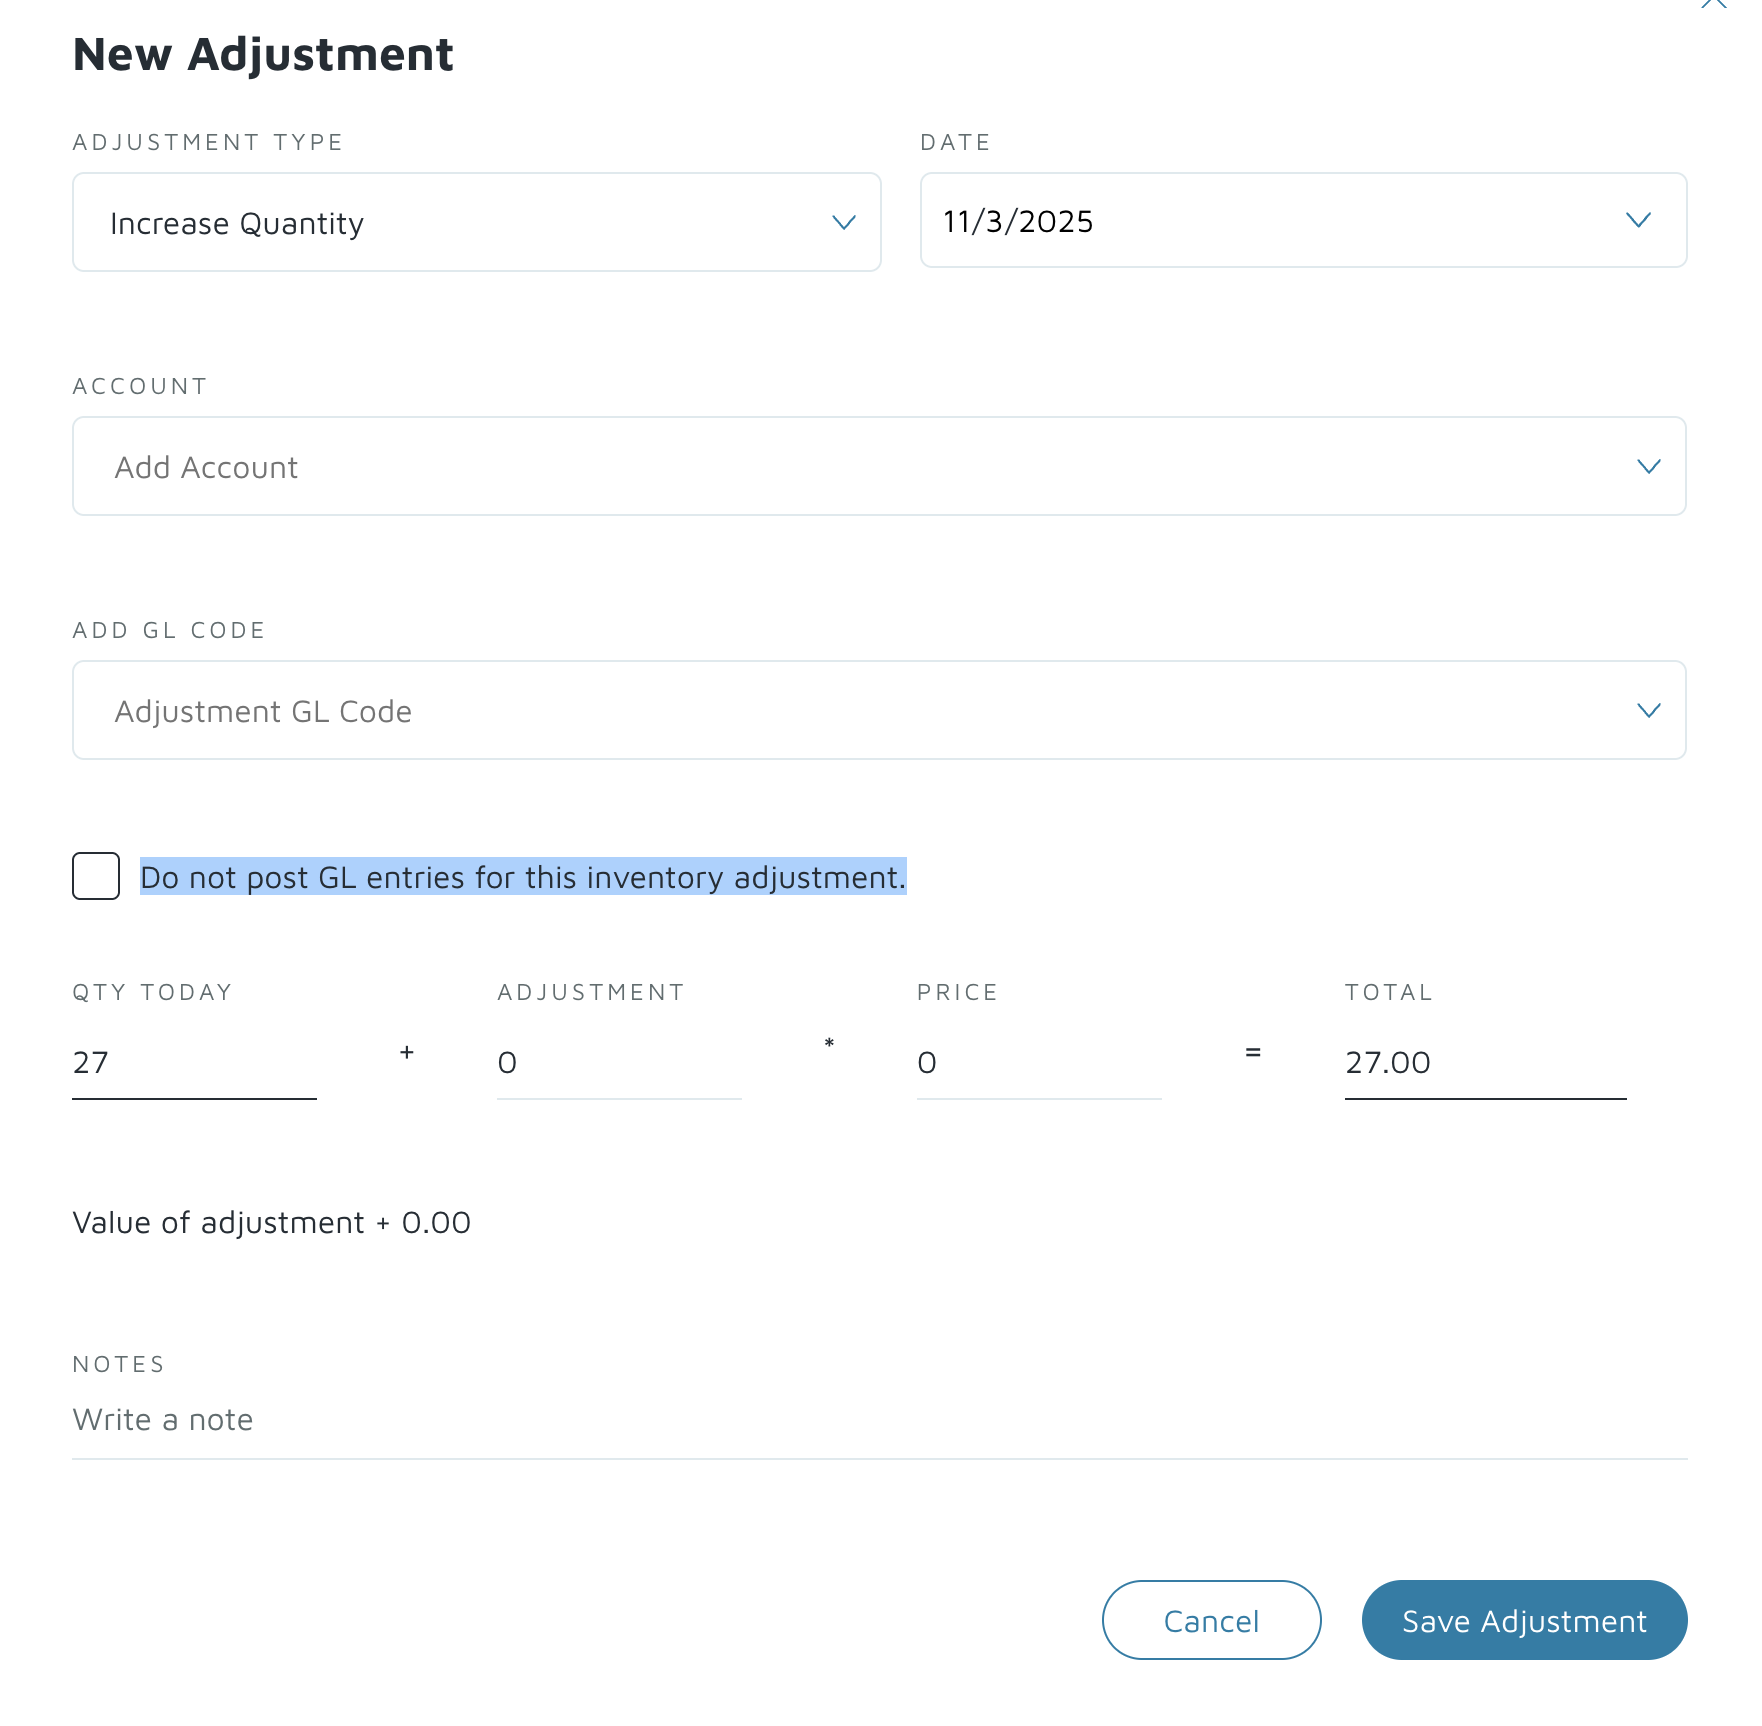
Task: Click the Qty Today field showing 27
Action: point(194,1063)
